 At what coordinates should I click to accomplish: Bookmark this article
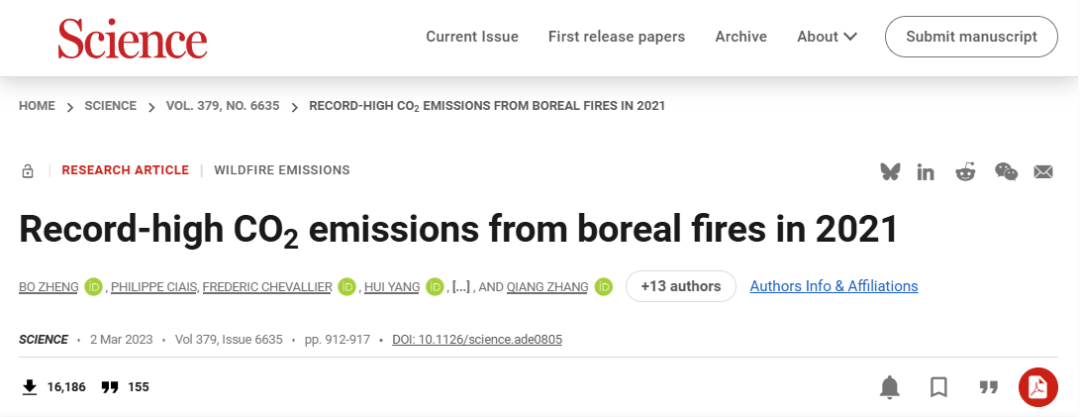click(x=939, y=387)
